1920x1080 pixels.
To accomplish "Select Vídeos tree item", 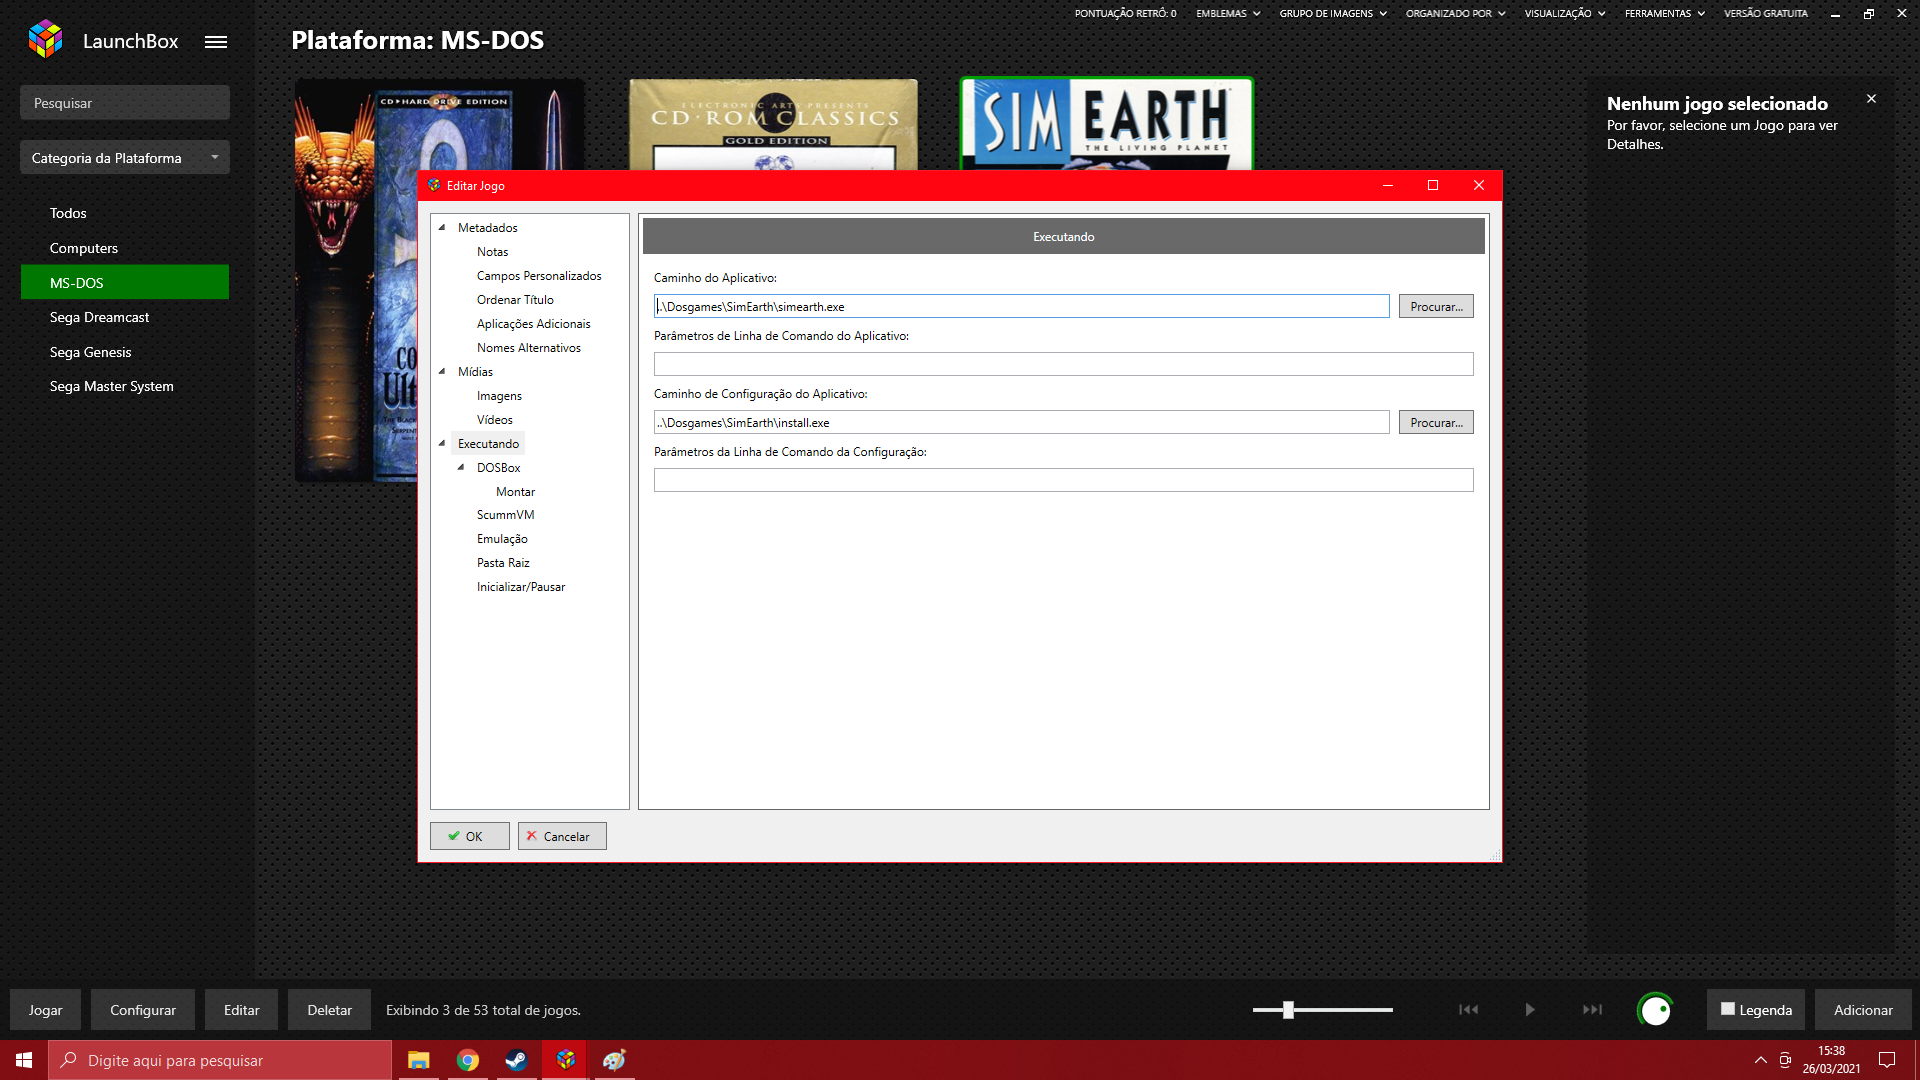I will pos(494,420).
